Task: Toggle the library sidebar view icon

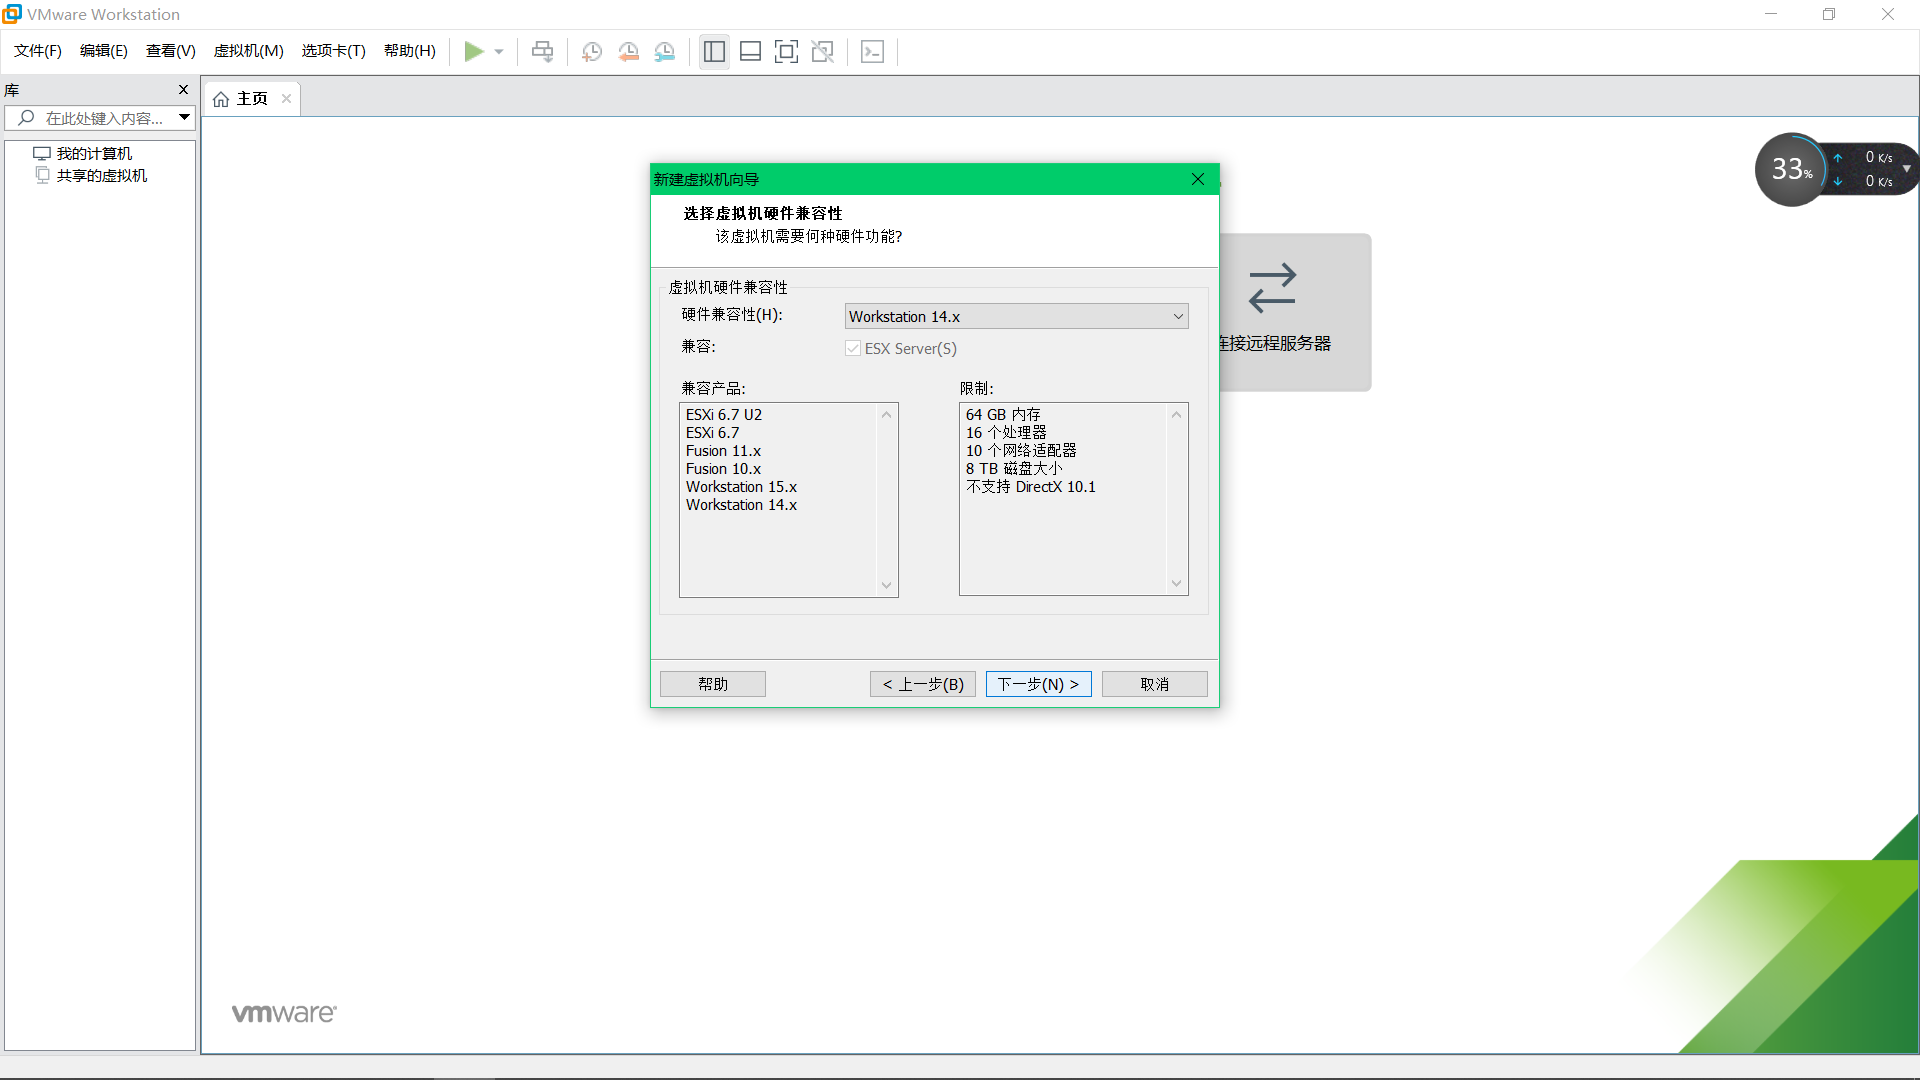Action: click(x=714, y=52)
